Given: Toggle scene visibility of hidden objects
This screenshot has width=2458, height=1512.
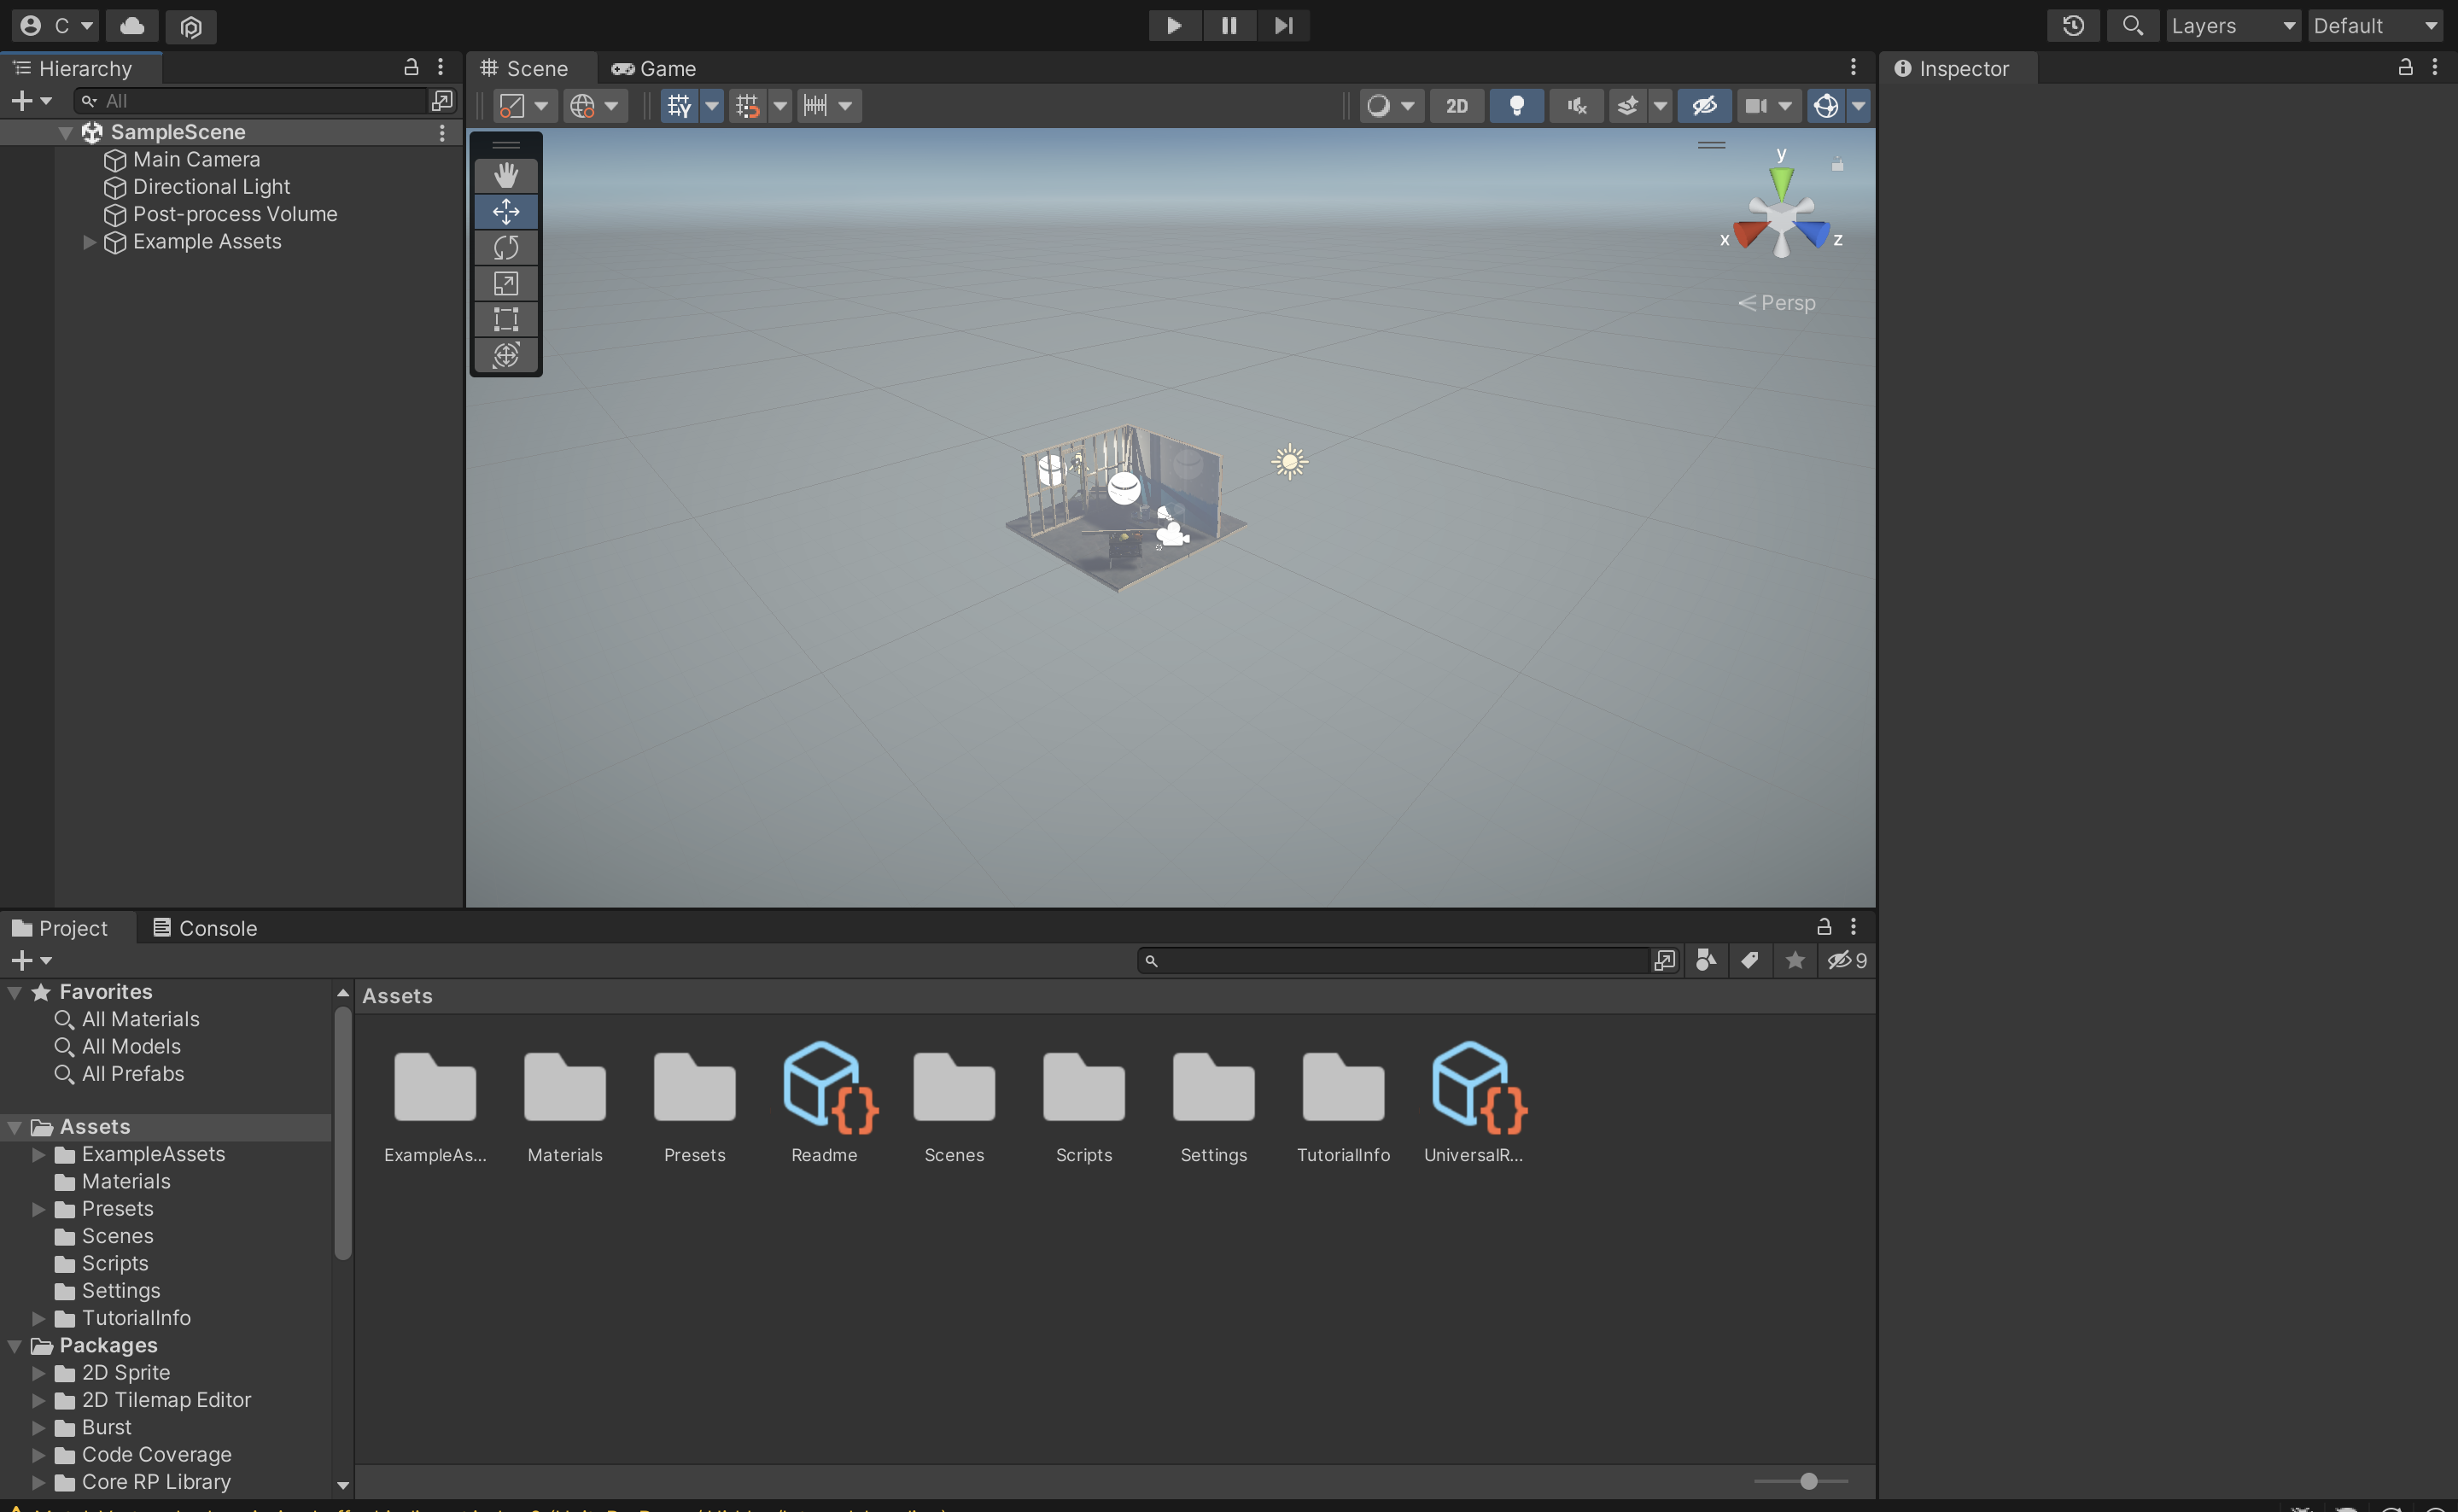Looking at the screenshot, I should coord(1704,106).
